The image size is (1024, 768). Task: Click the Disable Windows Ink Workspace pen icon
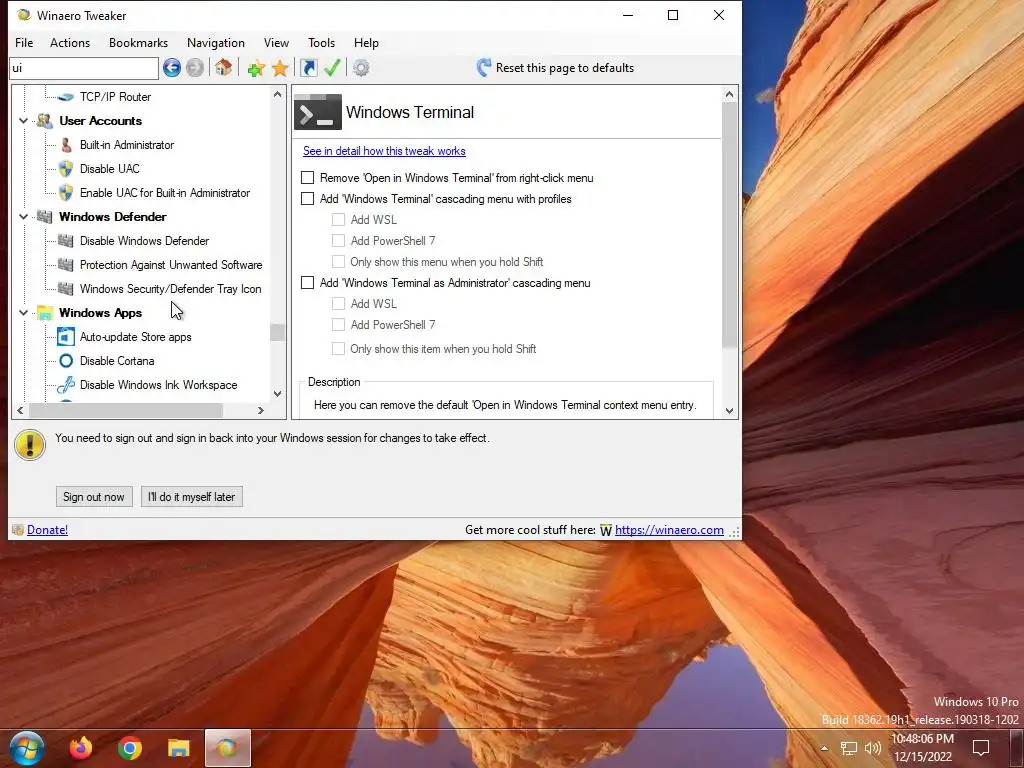(66, 385)
